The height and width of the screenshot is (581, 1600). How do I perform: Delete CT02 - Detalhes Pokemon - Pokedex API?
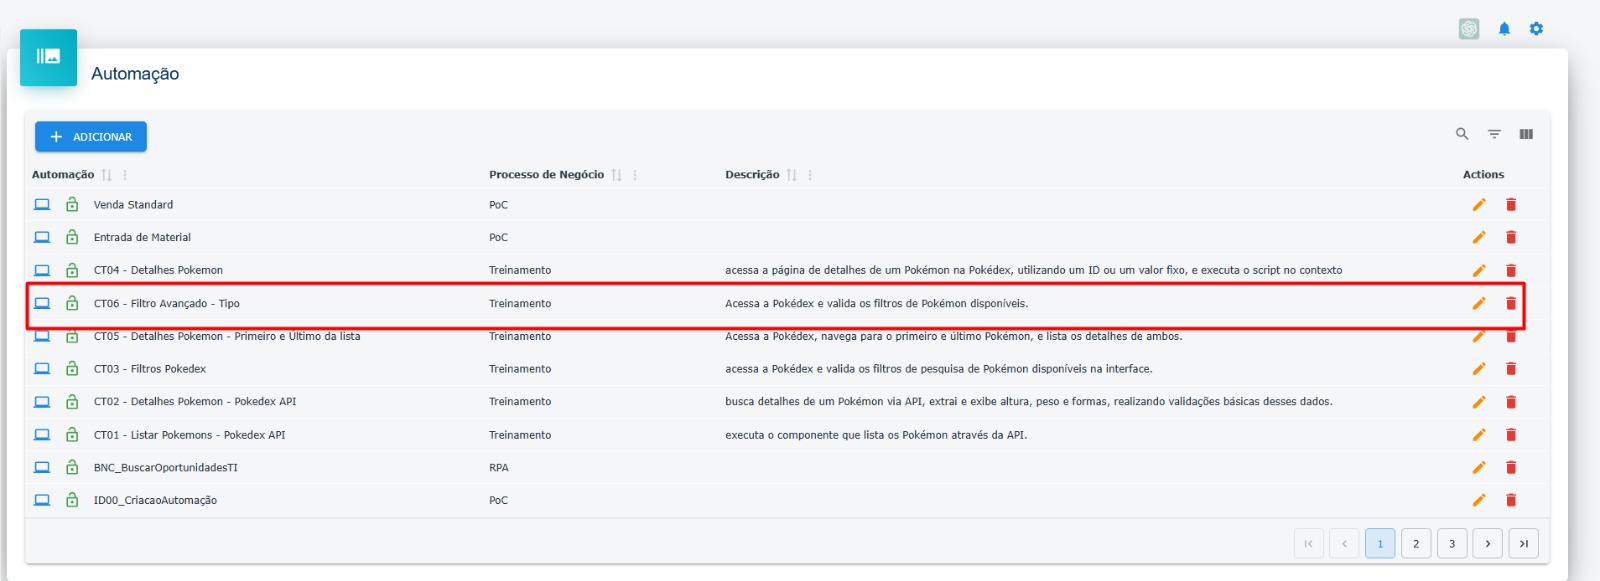coord(1511,402)
